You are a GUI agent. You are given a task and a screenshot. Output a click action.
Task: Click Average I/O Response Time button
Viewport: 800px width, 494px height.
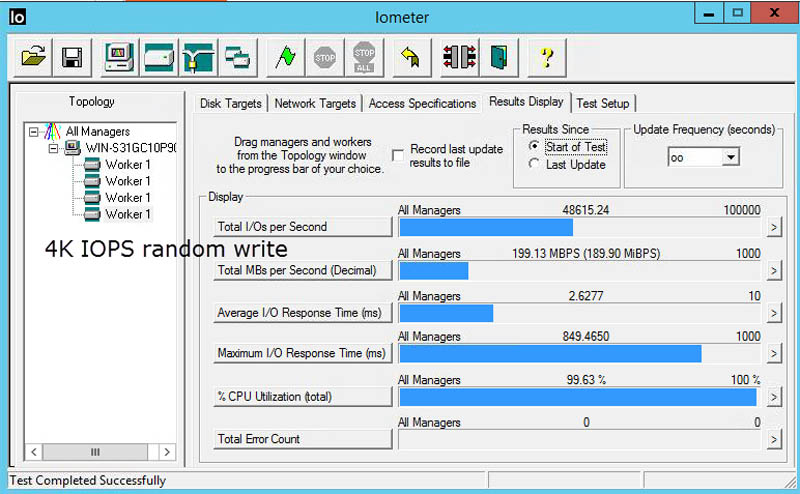303,313
